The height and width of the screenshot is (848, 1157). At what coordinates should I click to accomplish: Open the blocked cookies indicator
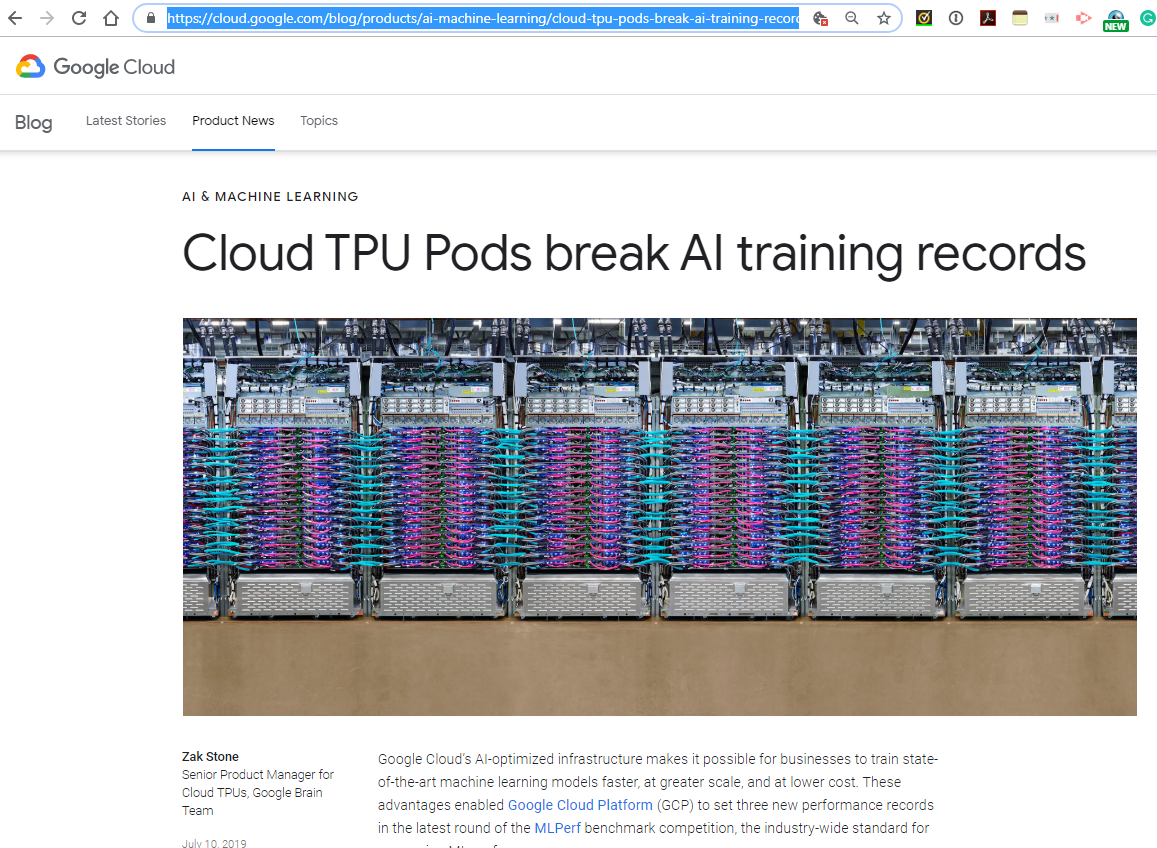click(820, 18)
